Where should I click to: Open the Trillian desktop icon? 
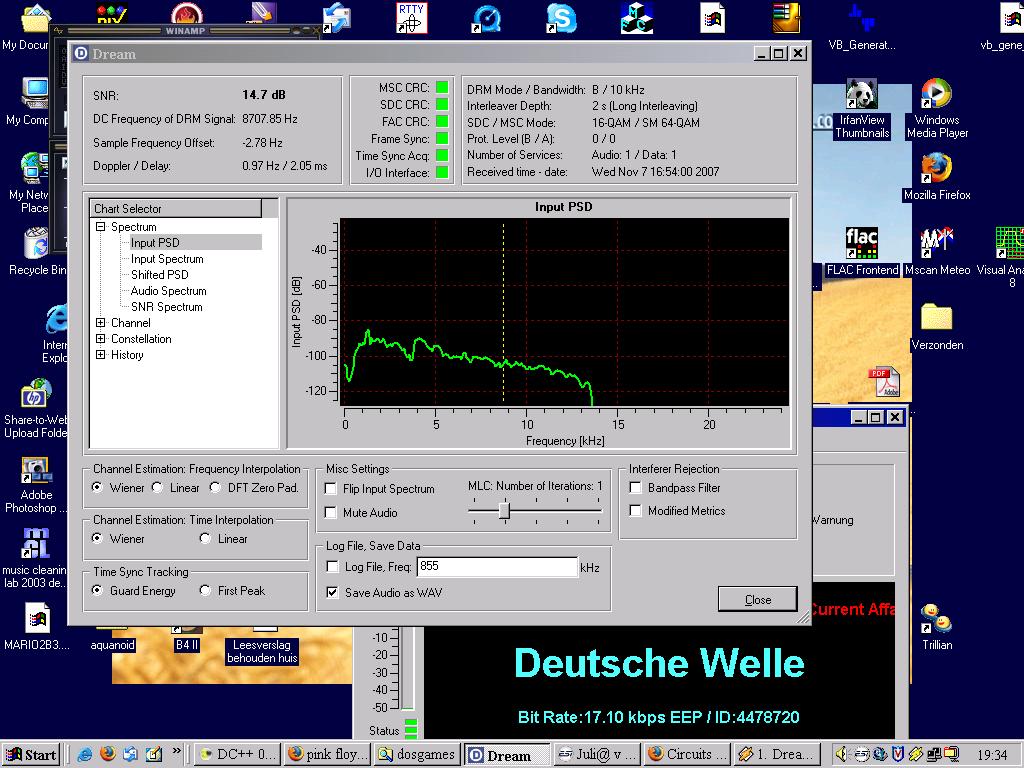click(937, 620)
